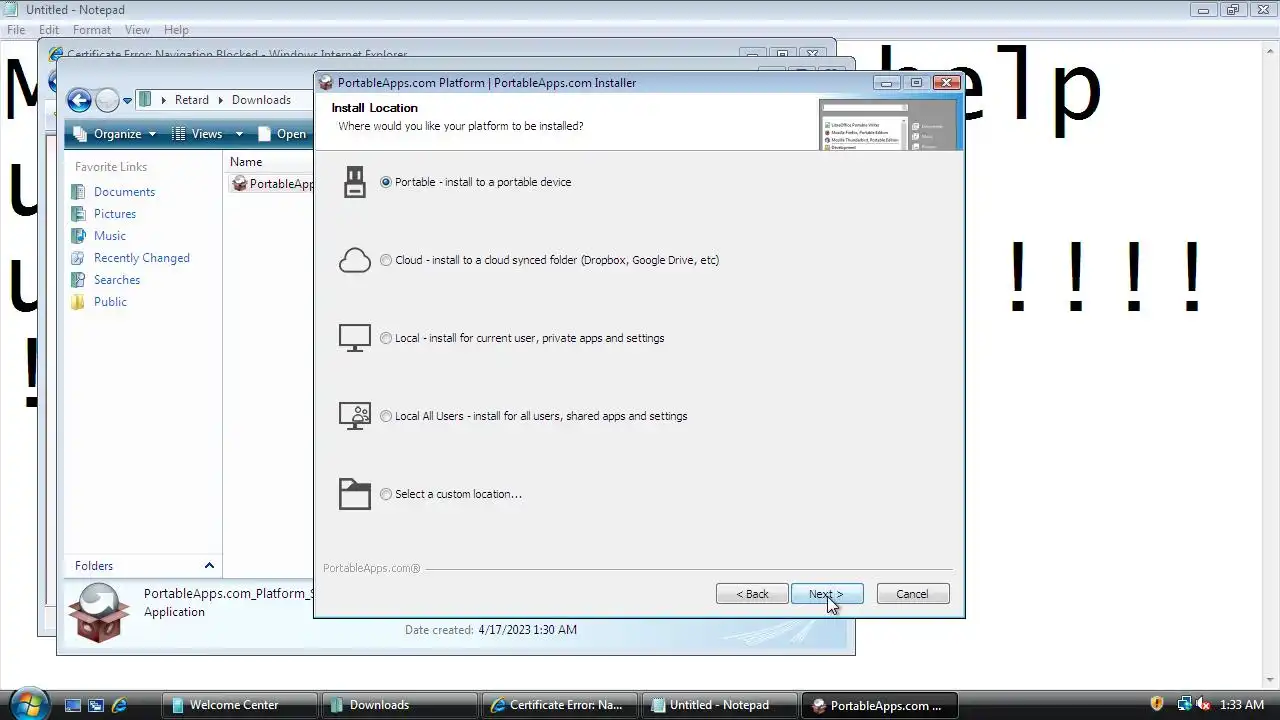This screenshot has width=1280, height=720.
Task: Click the monitor icon for Local install
Action: pyautogui.click(x=355, y=338)
